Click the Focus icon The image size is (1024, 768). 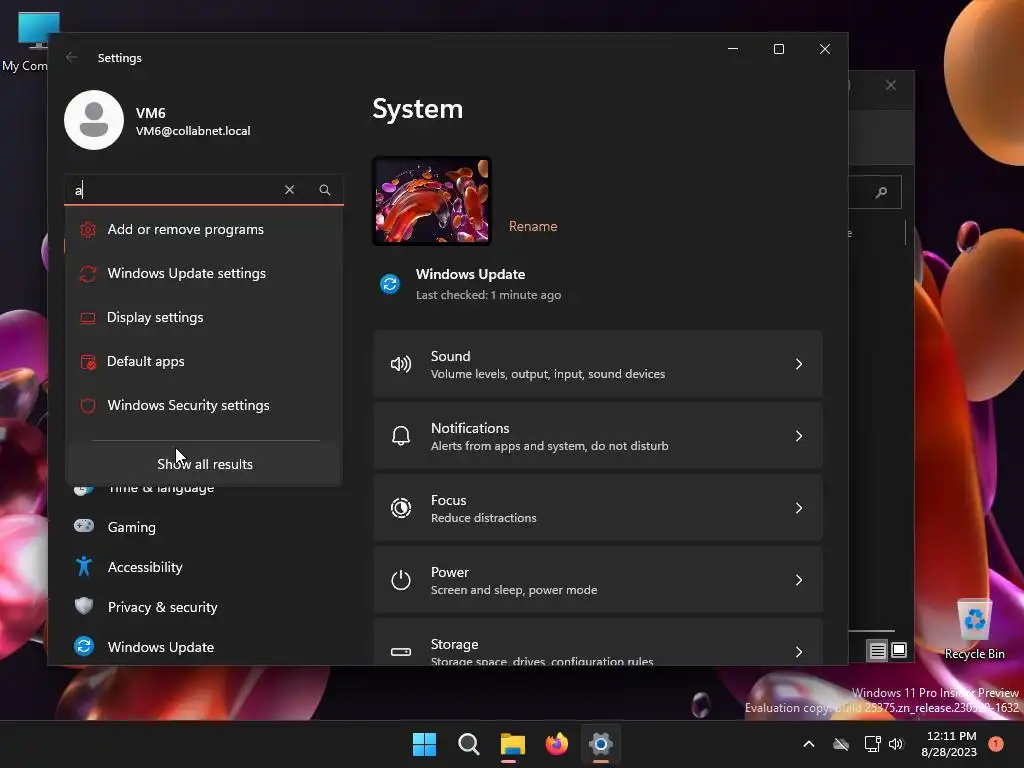pos(401,508)
